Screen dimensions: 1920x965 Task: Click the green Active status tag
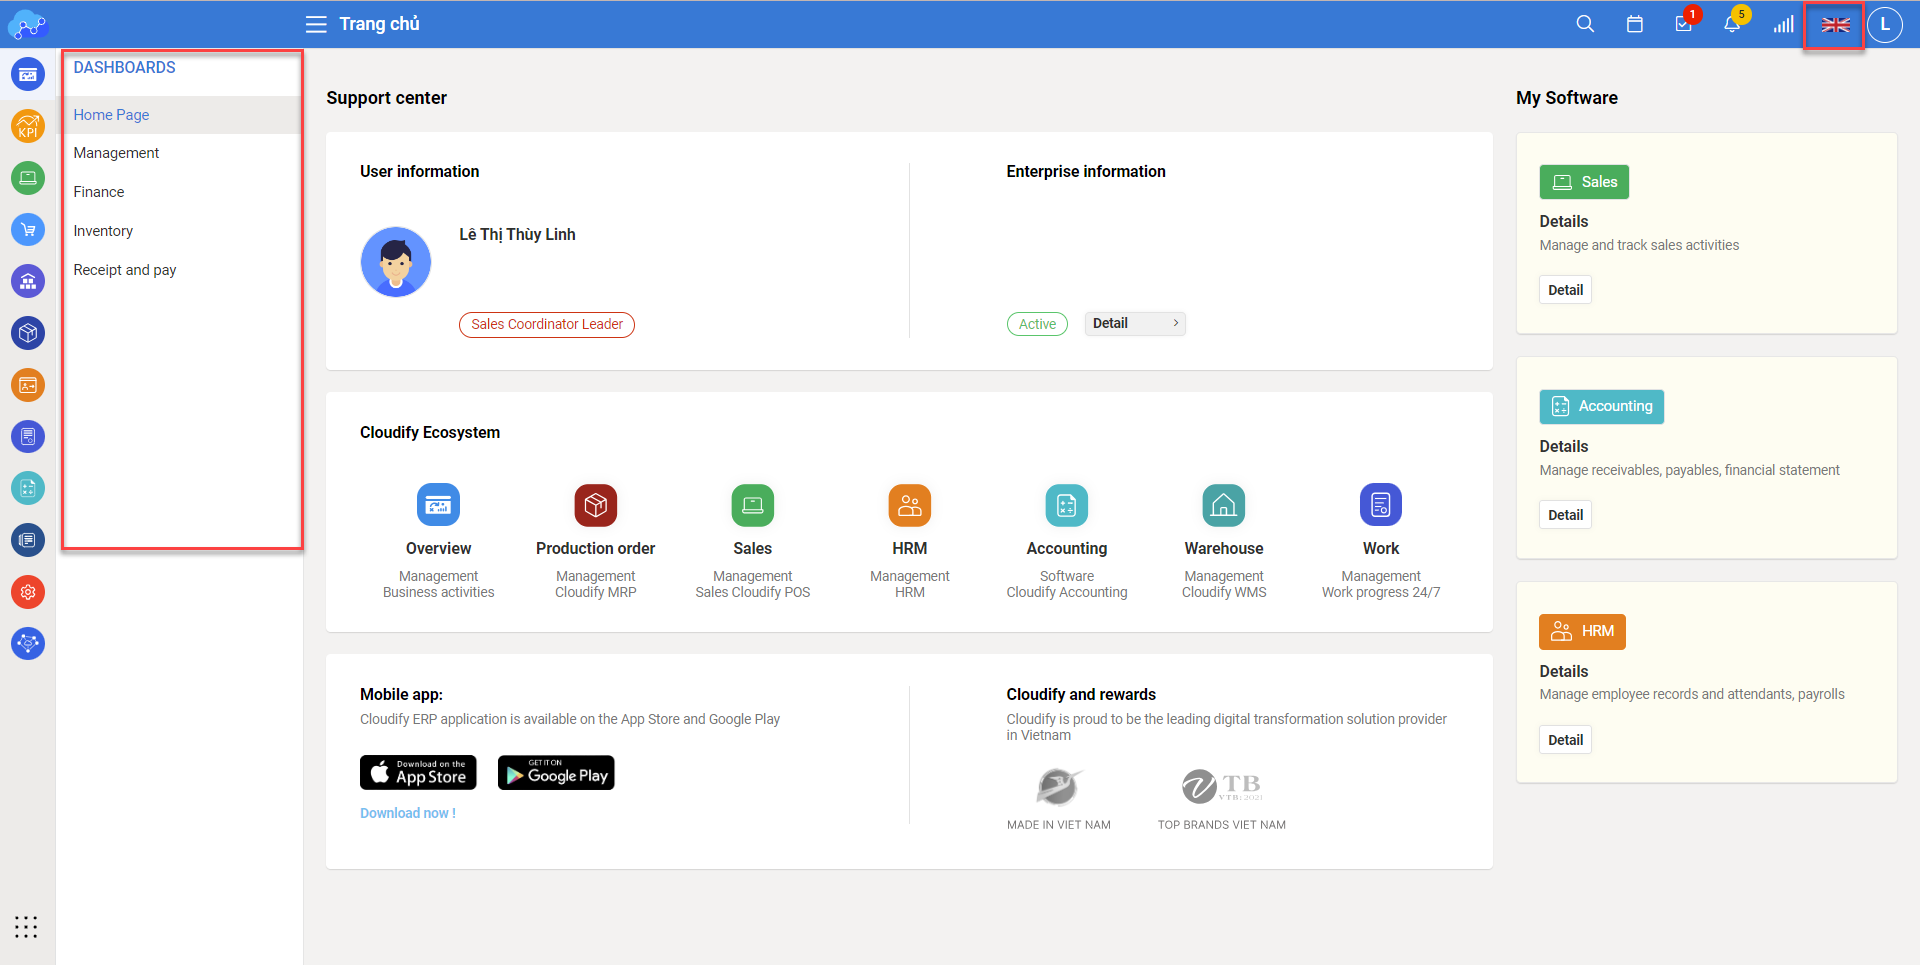1037,324
